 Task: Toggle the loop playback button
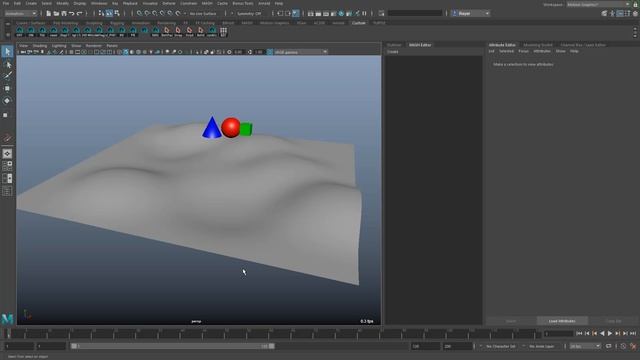click(x=609, y=346)
